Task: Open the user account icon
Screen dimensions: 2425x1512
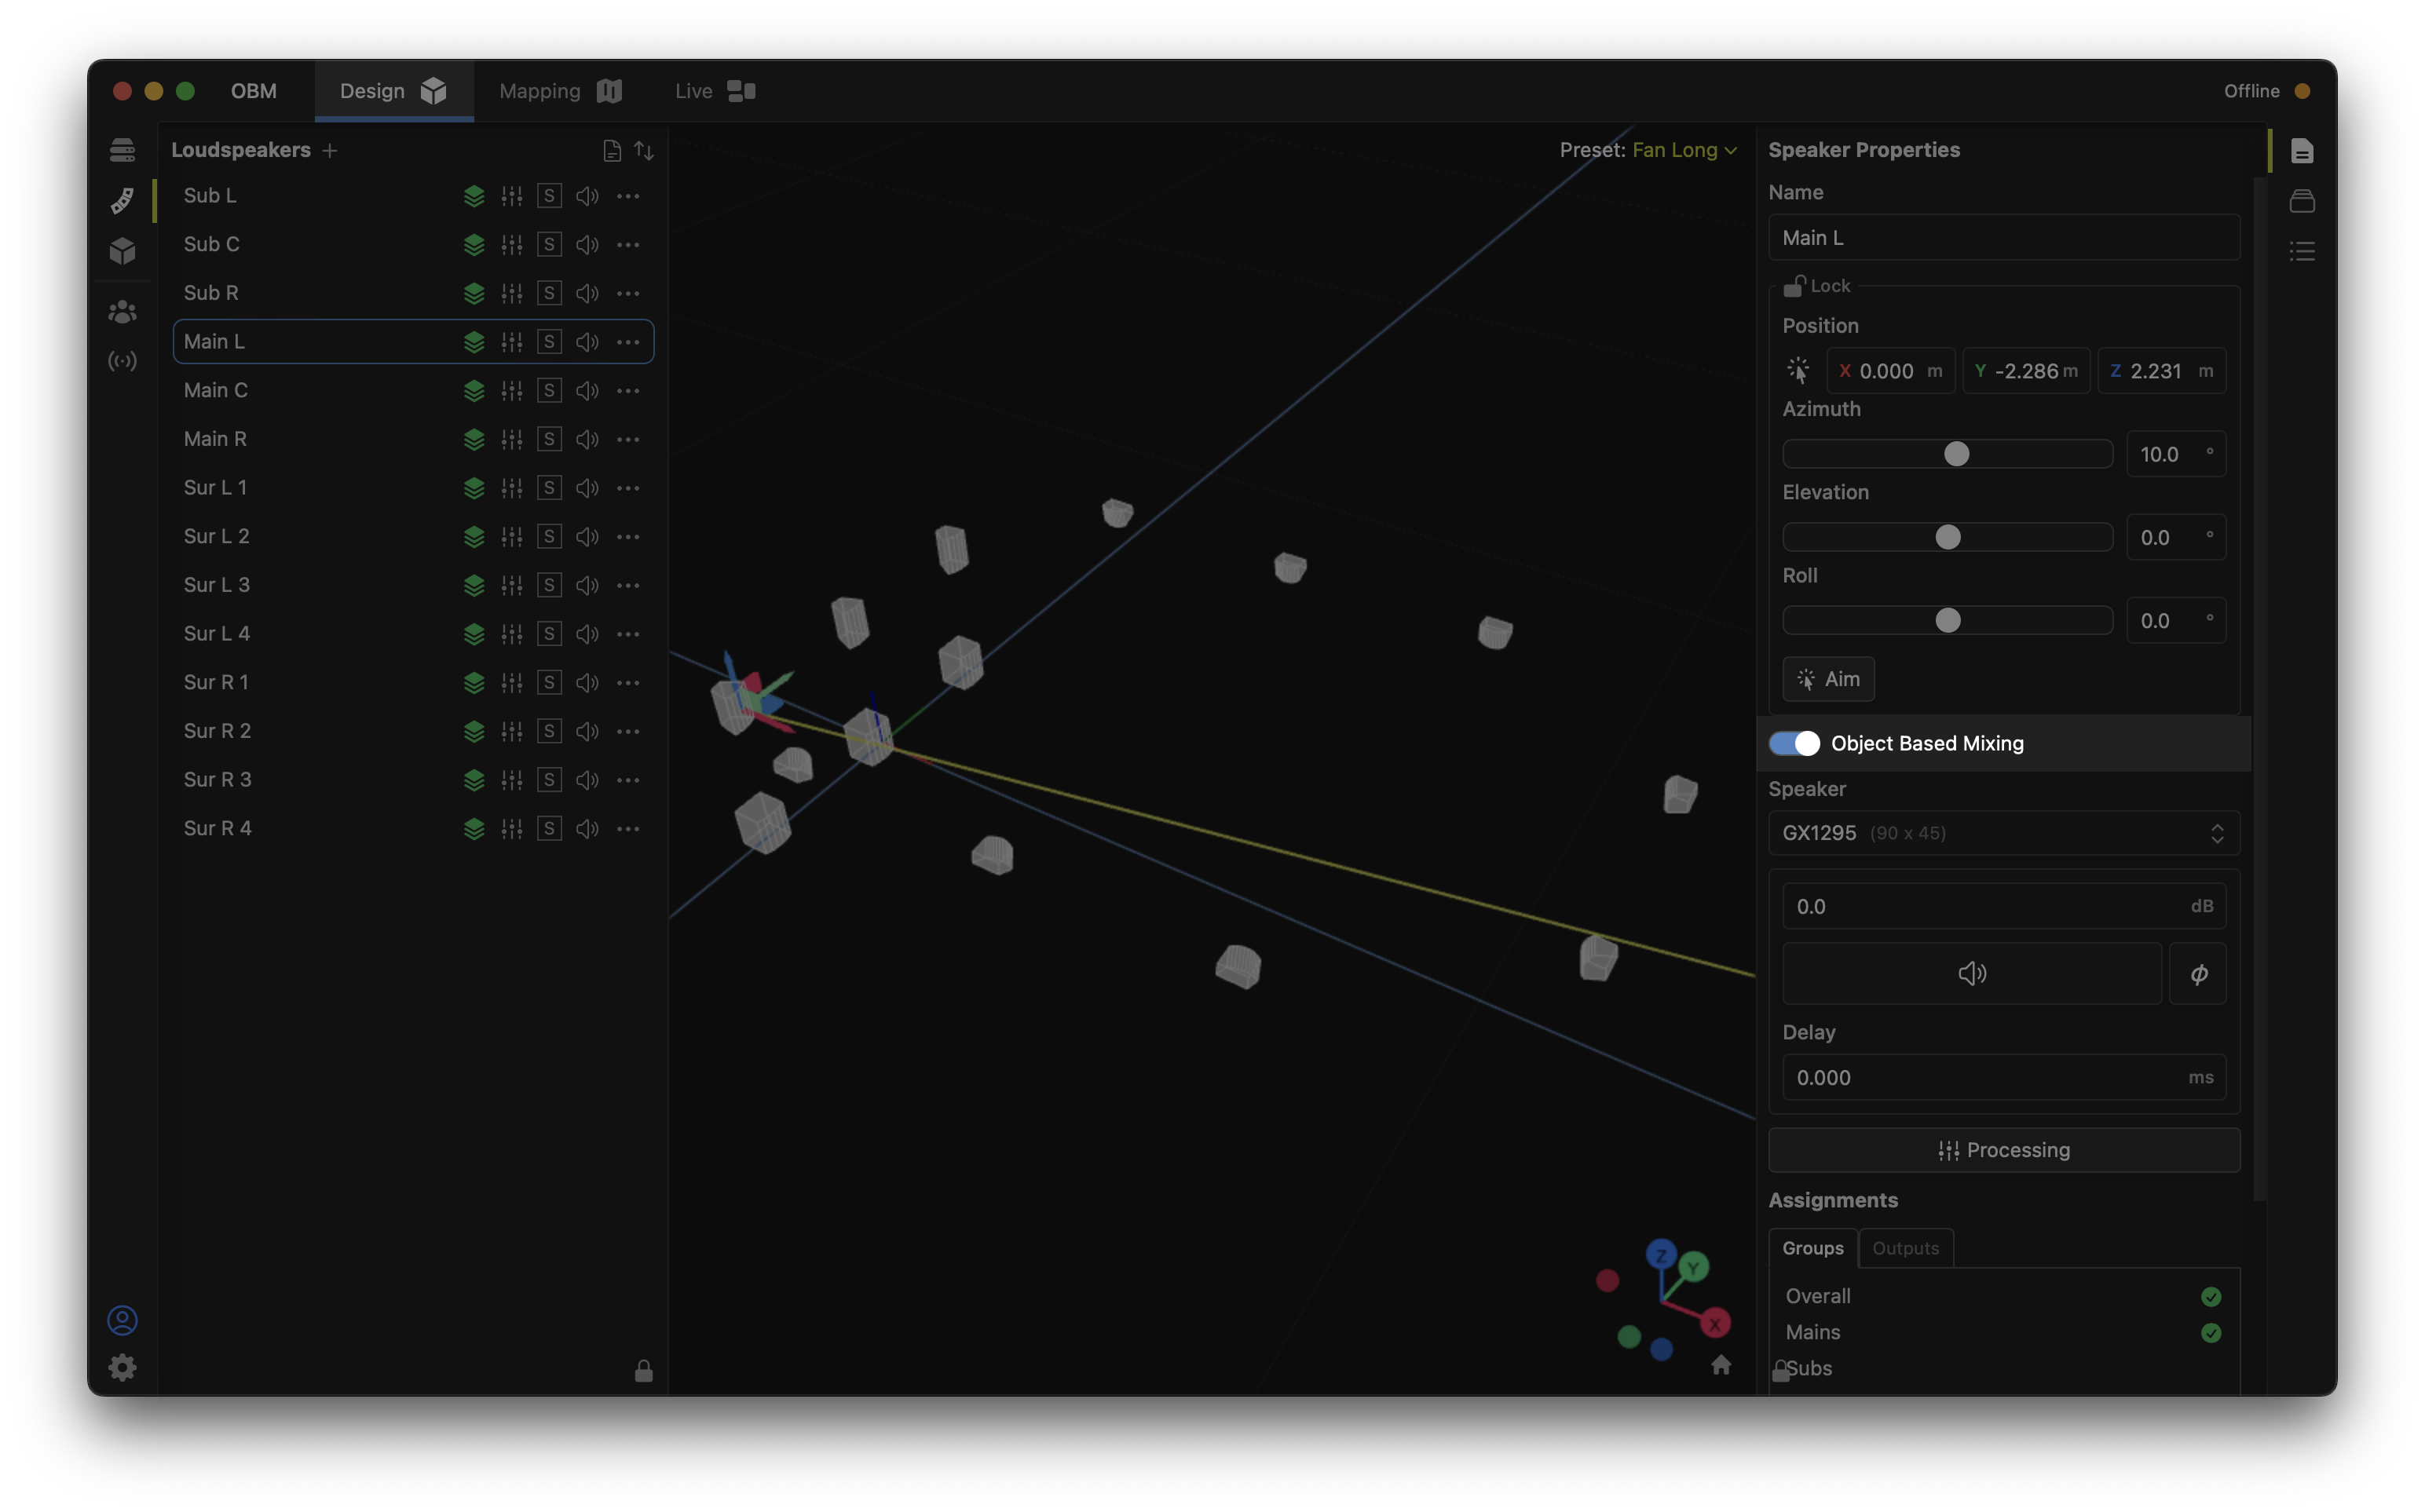Action: (x=122, y=1320)
